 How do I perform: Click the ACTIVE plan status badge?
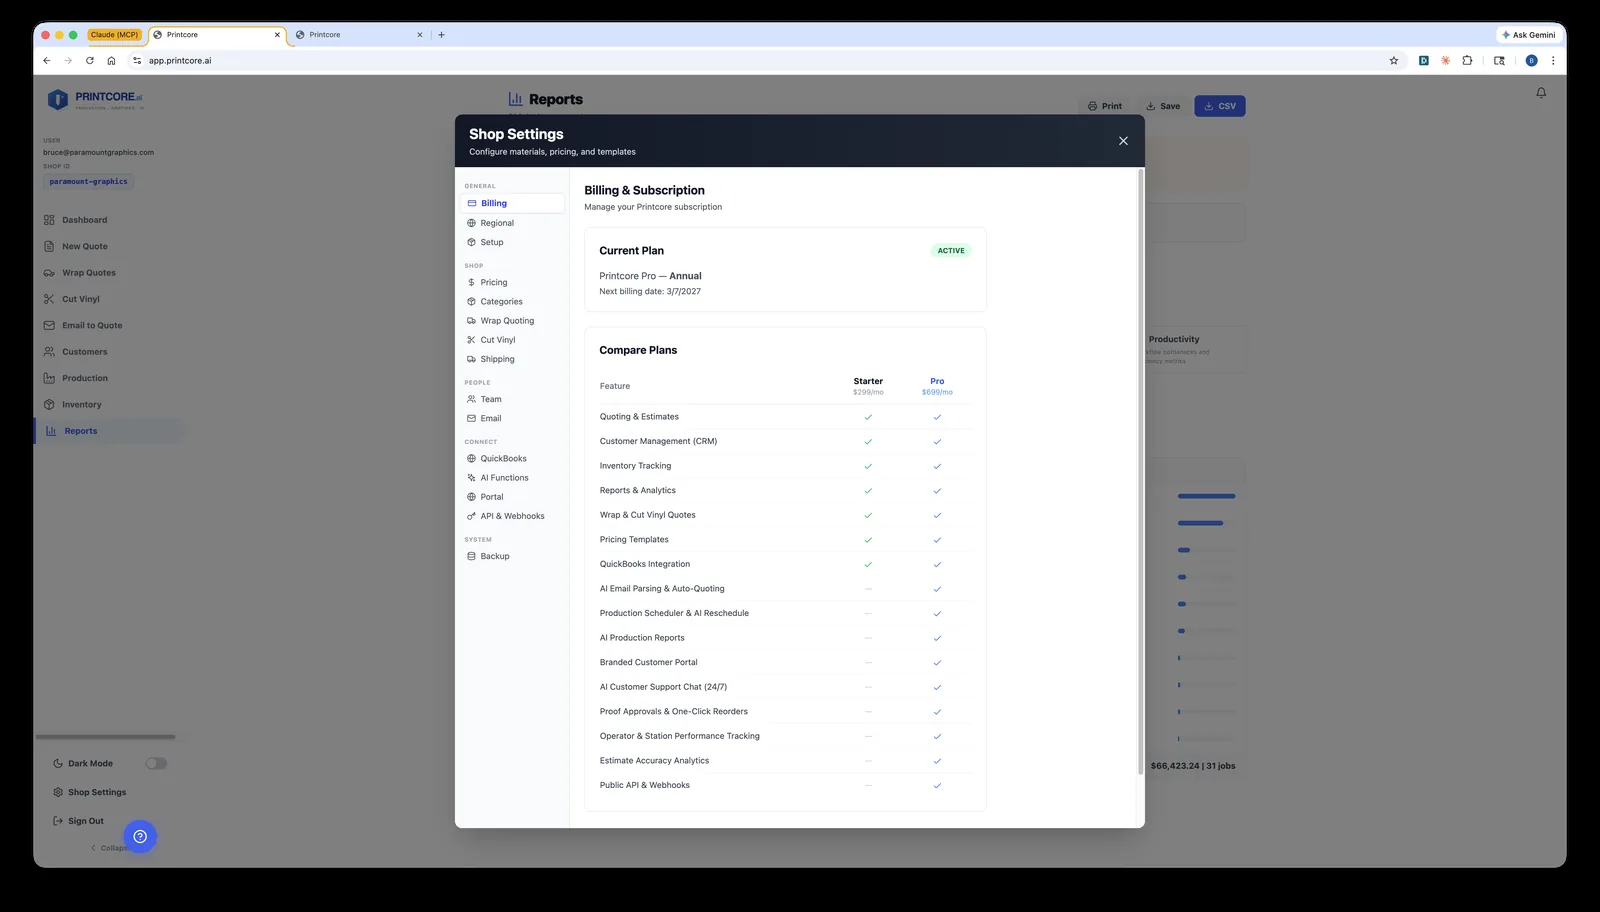point(951,251)
